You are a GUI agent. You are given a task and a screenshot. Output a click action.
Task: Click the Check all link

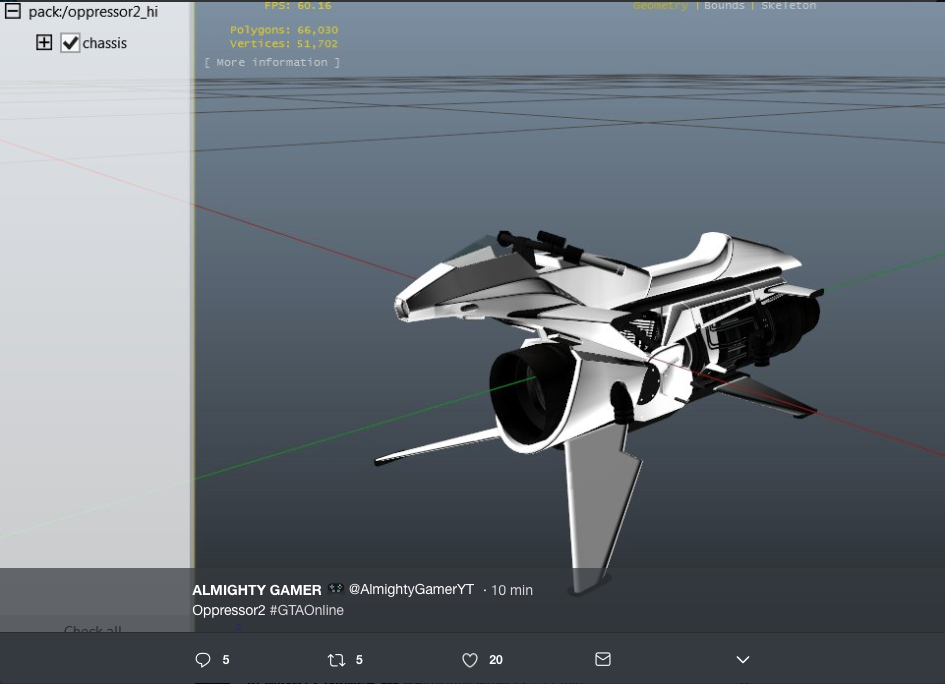pos(93,629)
